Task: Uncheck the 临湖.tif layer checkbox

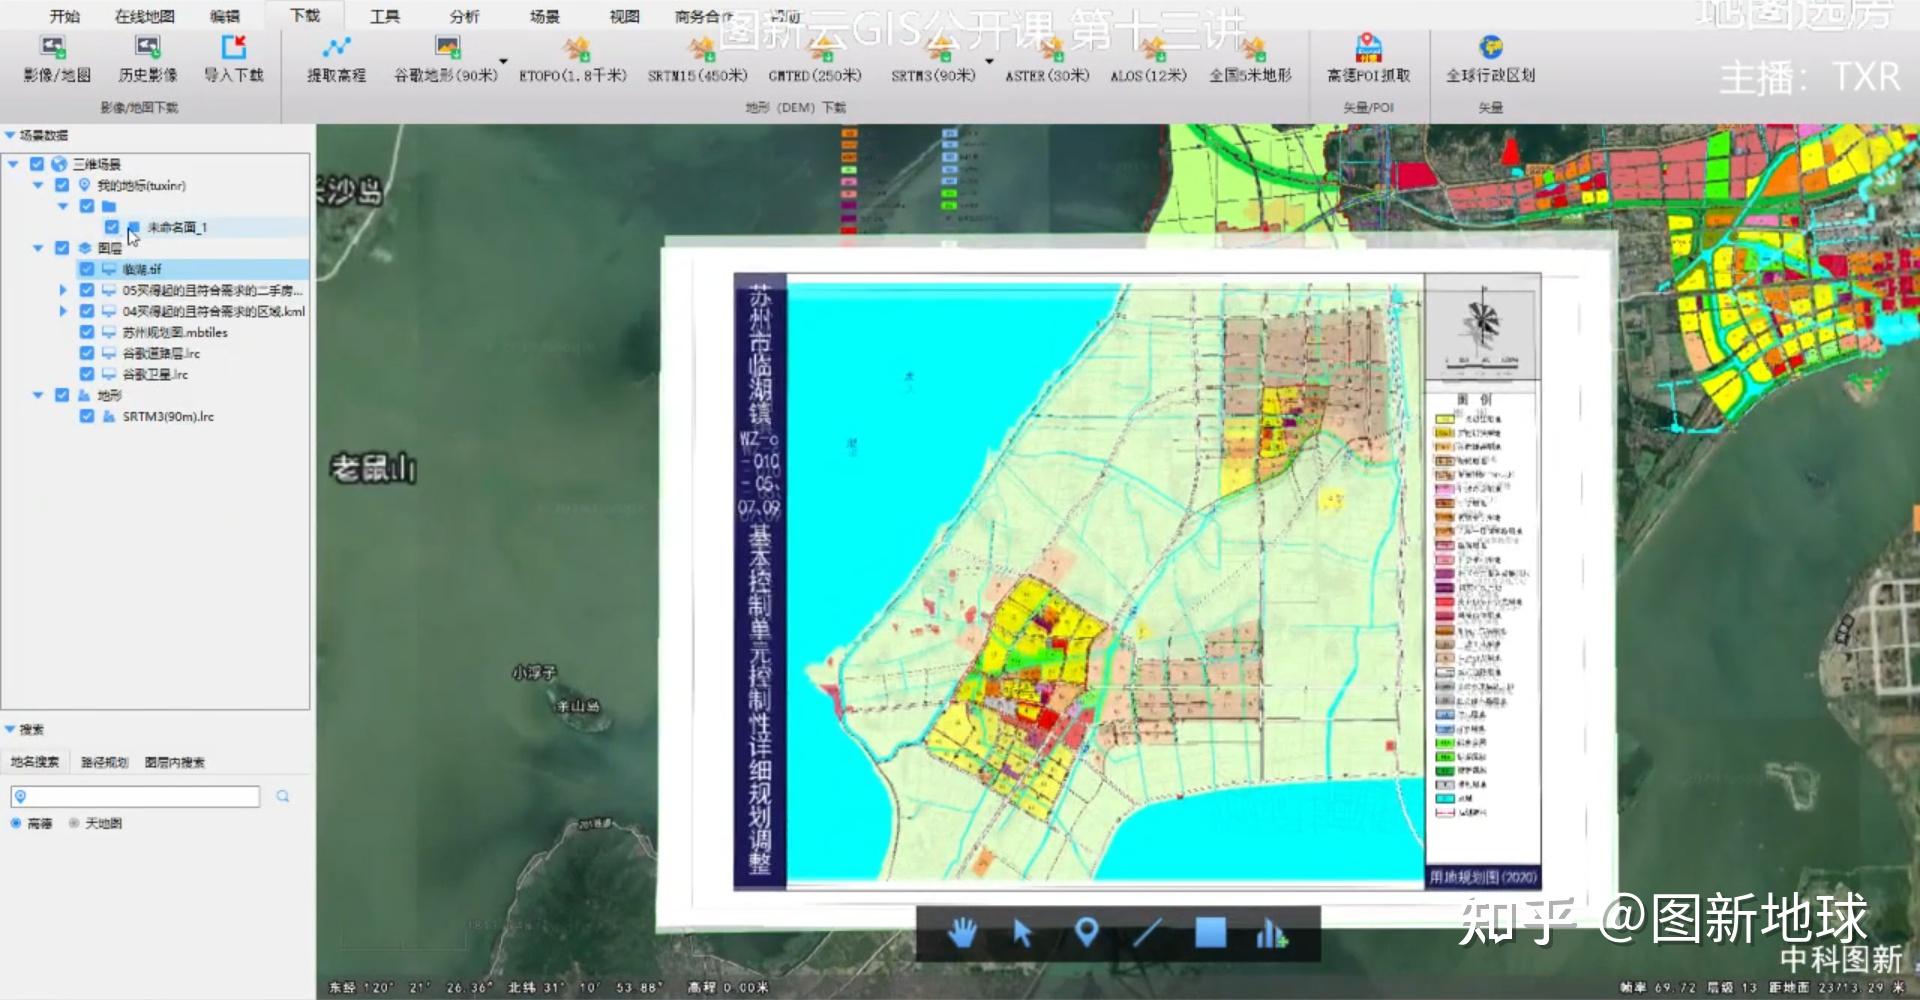Action: (87, 269)
